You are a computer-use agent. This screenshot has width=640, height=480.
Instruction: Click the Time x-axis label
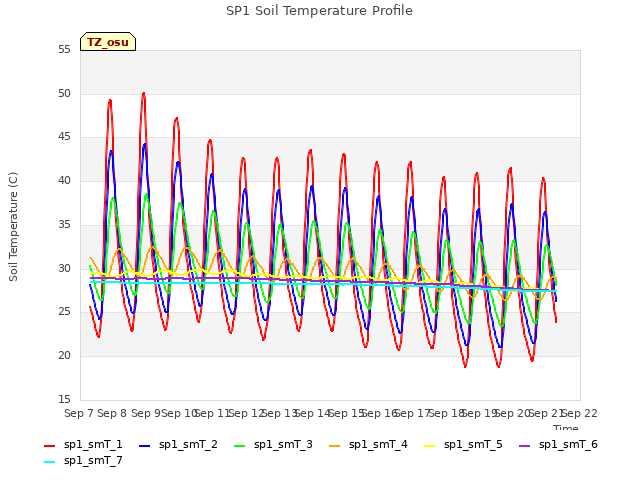tap(566, 427)
